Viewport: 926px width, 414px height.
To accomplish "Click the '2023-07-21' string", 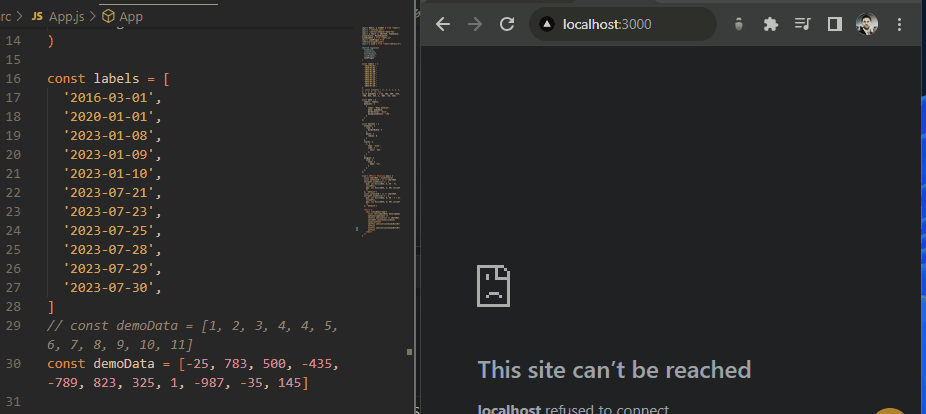I will [x=109, y=193].
